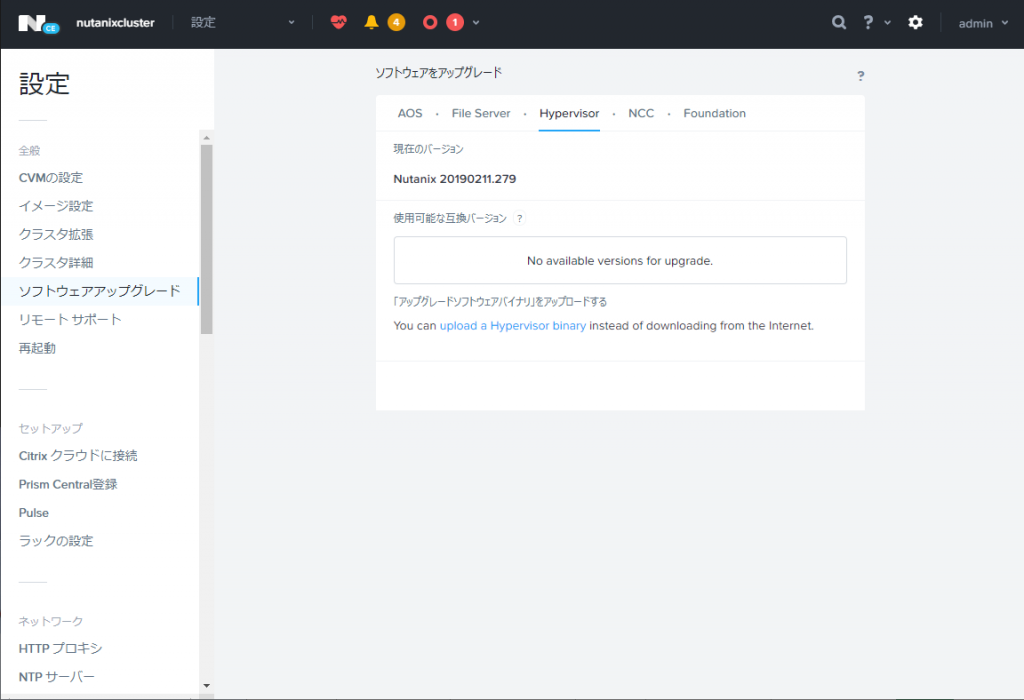Open the tasks circle icon
The height and width of the screenshot is (700, 1024).
point(430,22)
